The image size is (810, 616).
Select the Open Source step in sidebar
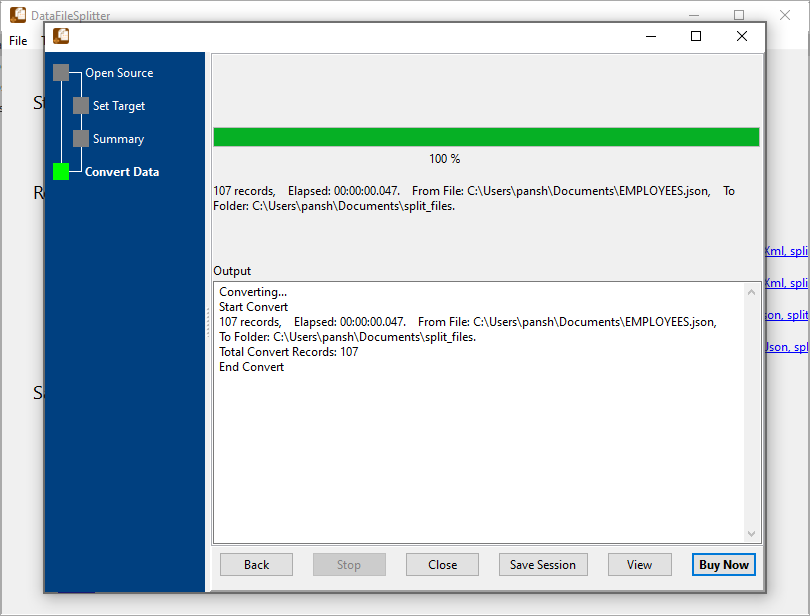point(121,72)
